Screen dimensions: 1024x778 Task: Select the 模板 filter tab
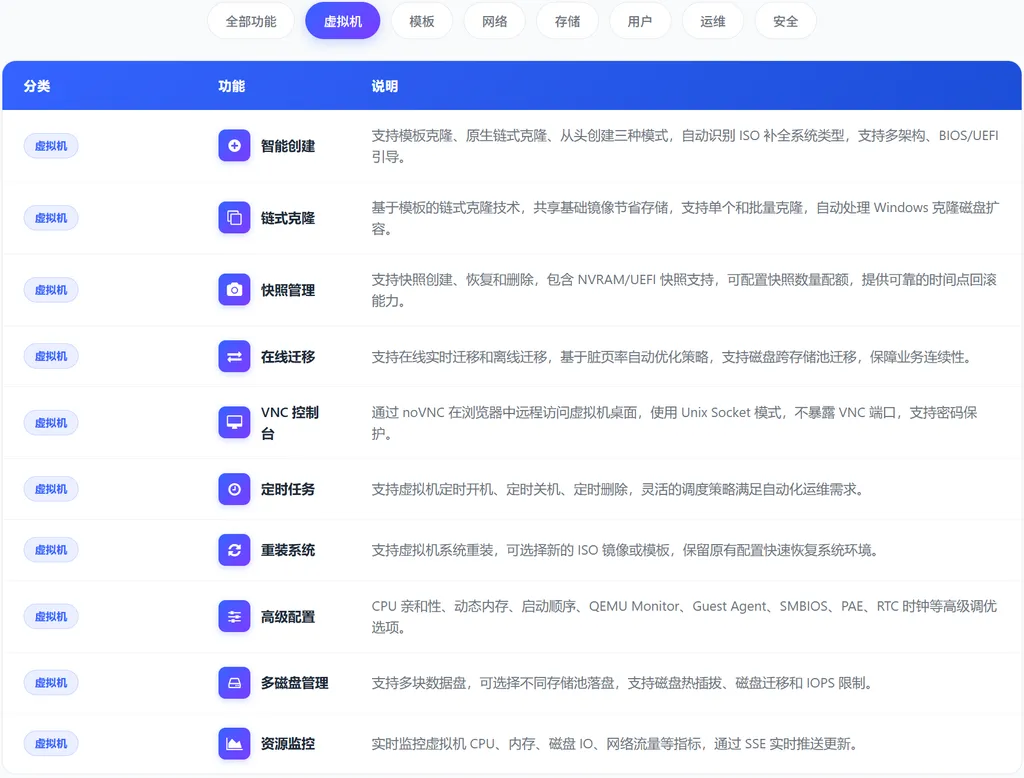pos(421,21)
